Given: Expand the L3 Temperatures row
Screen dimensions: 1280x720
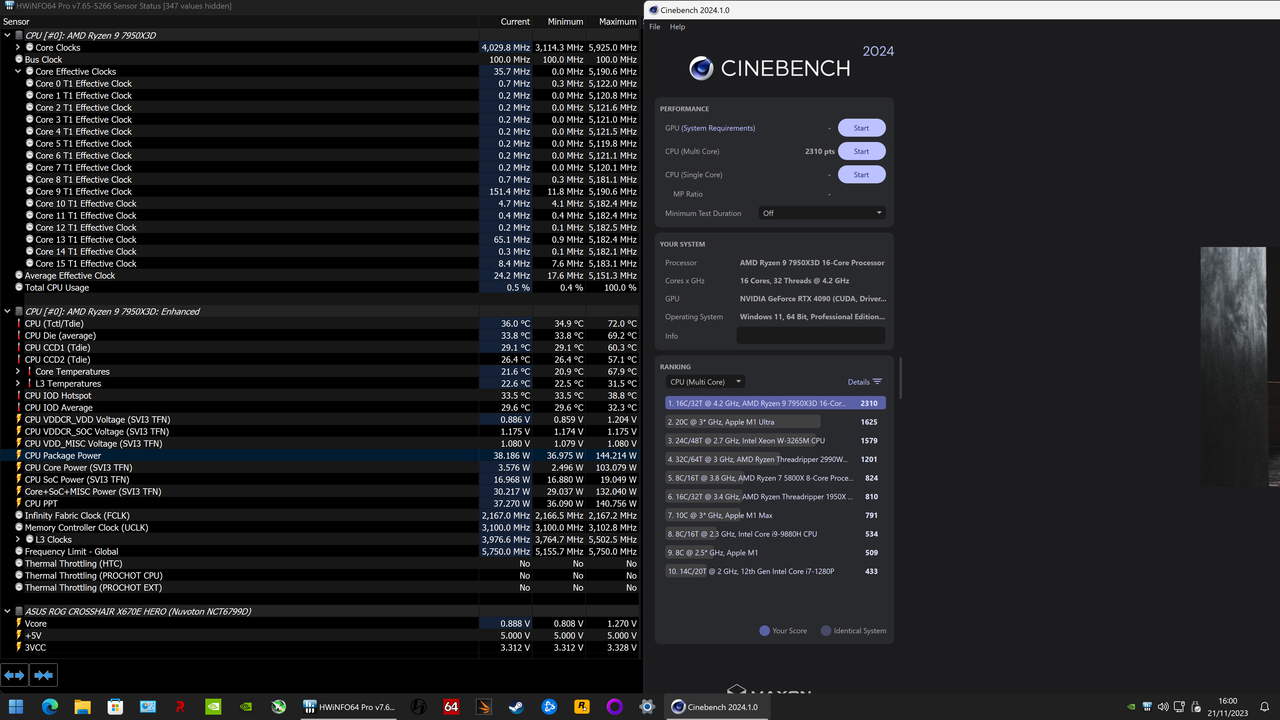Looking at the screenshot, I should (x=18, y=383).
